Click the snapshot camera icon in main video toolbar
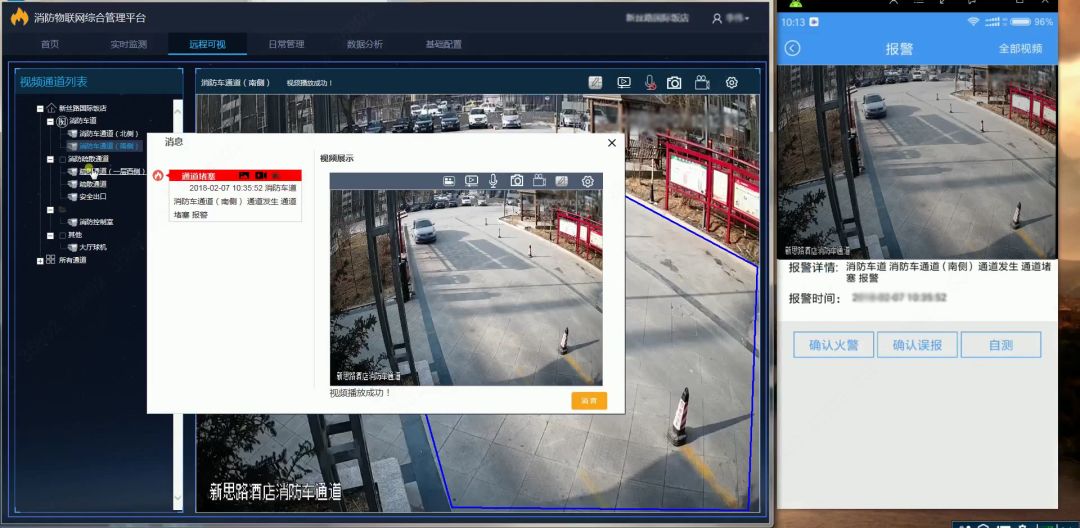The width and height of the screenshot is (1080, 528). 674,83
